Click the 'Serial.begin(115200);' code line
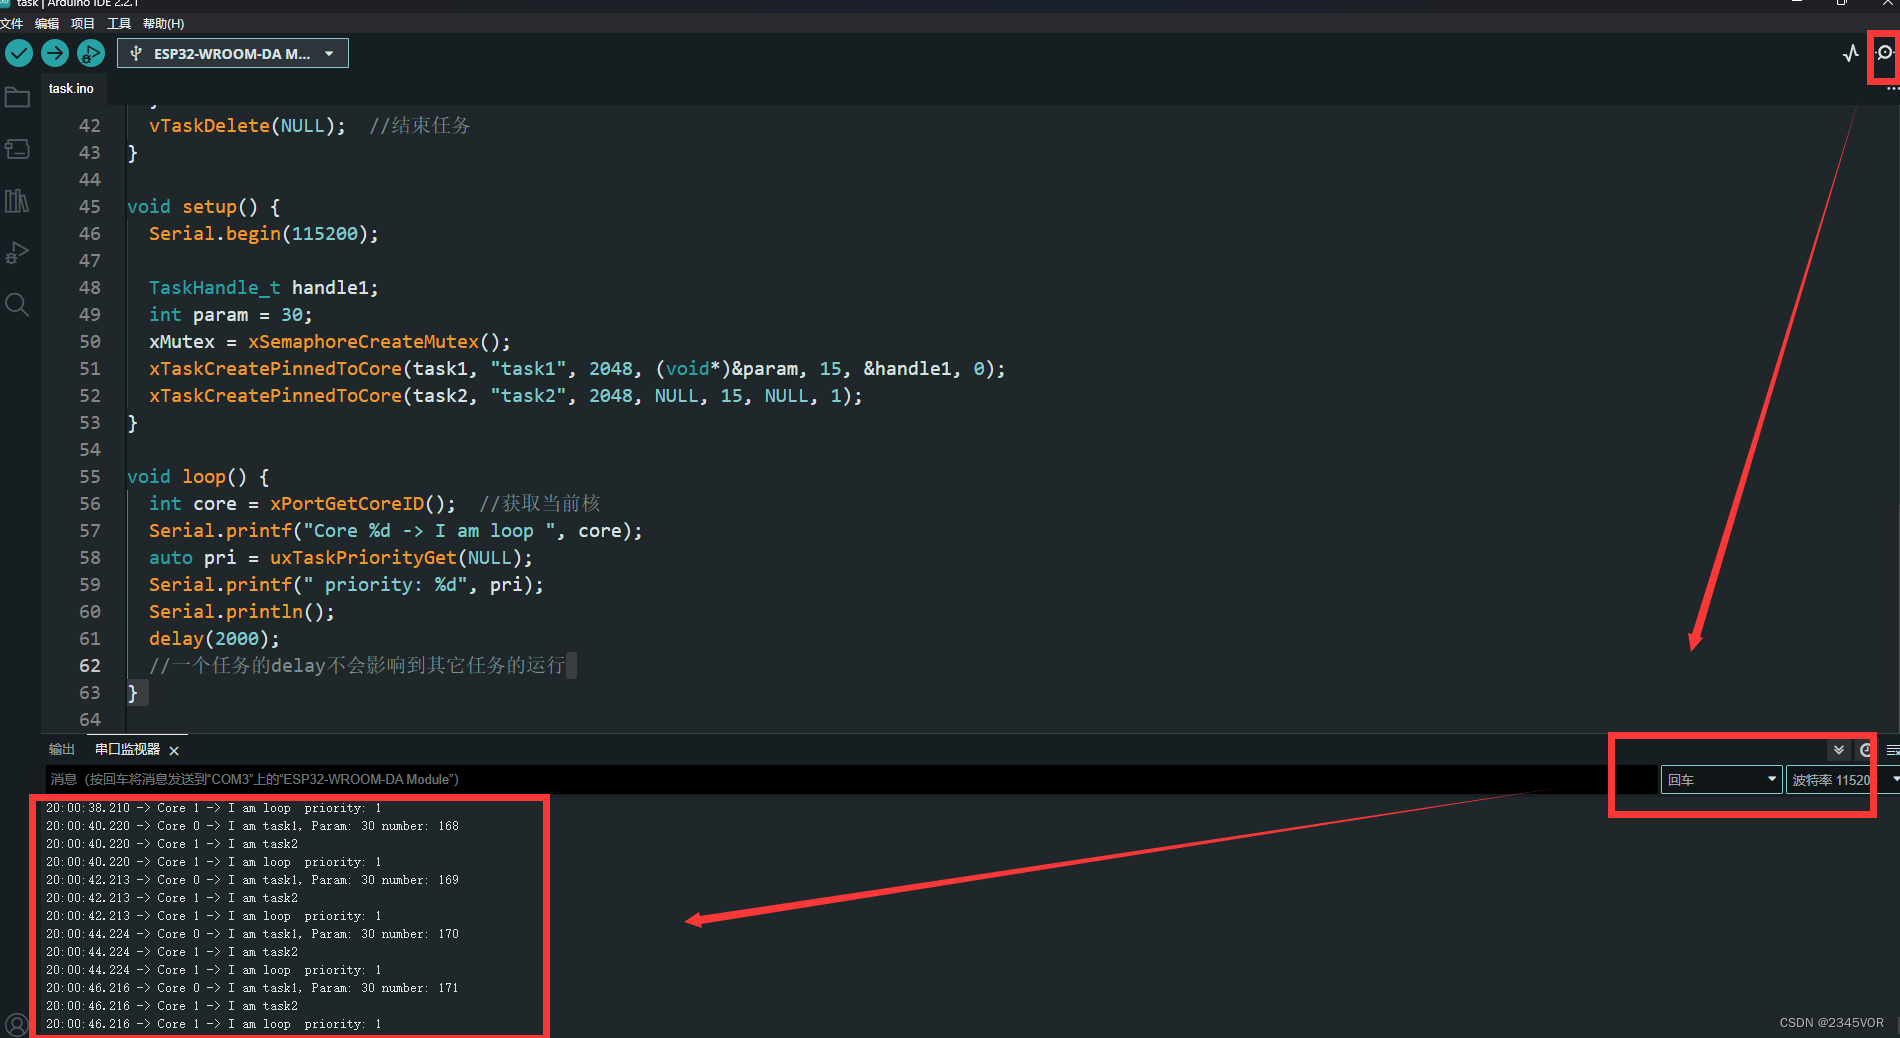1900x1038 pixels. (264, 234)
